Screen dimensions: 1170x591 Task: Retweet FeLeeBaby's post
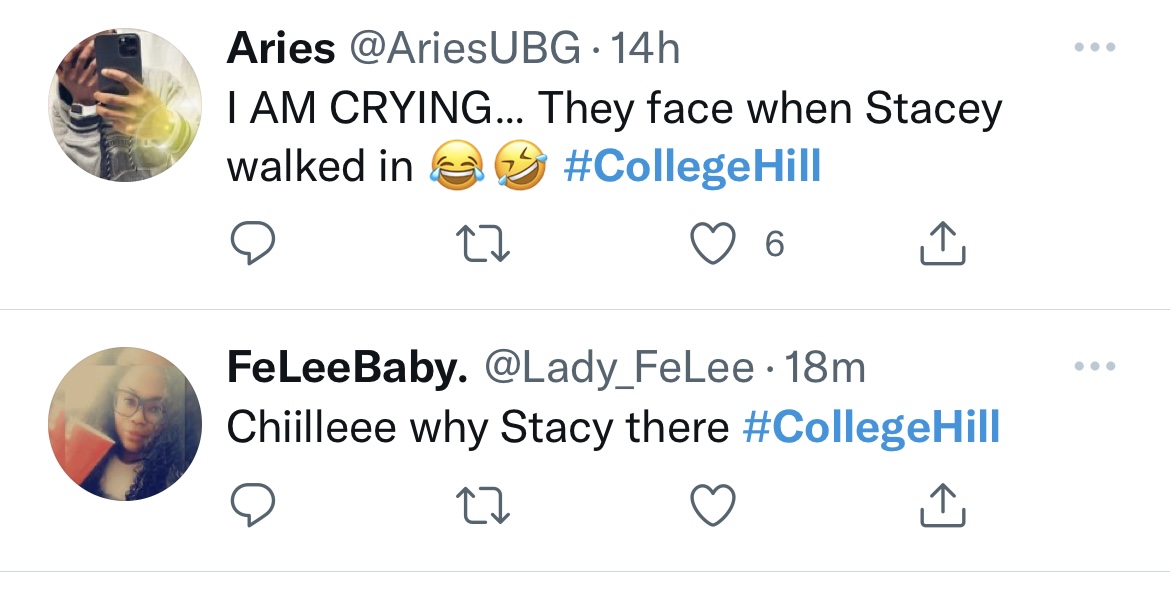(482, 507)
